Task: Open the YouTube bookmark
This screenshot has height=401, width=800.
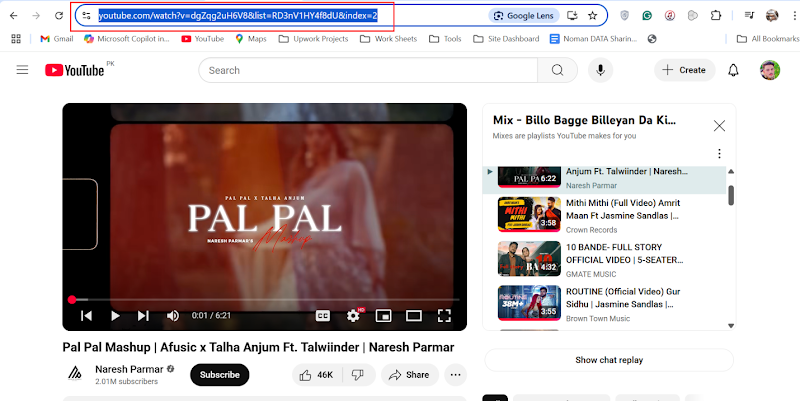Action: [x=203, y=39]
